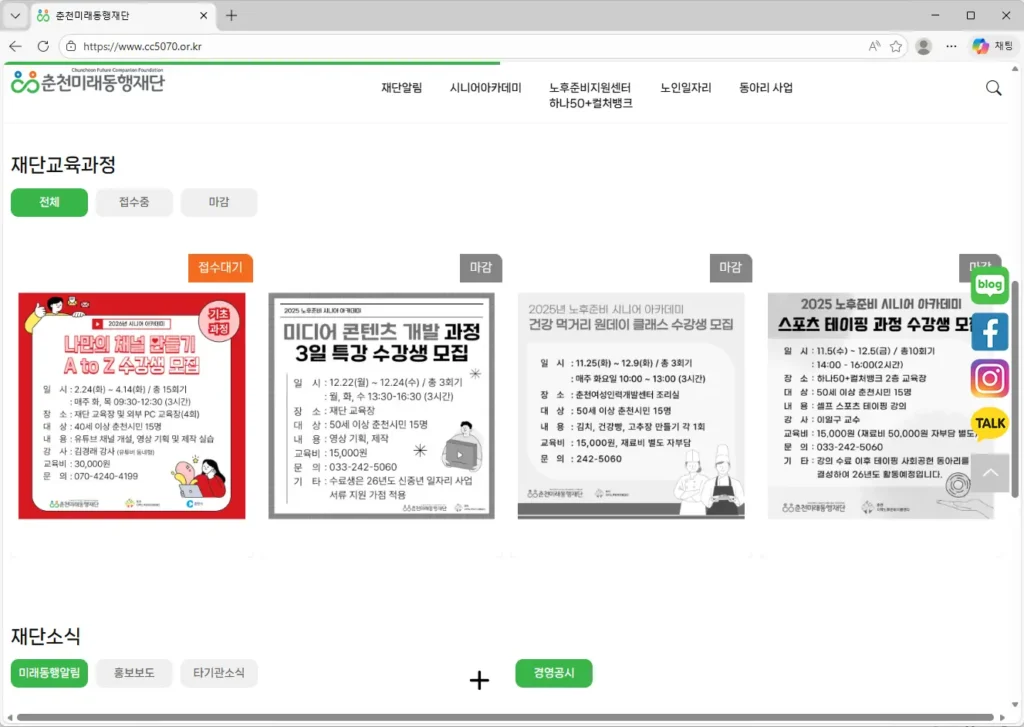Expand the vertical tabs chevron at top left

point(13,15)
